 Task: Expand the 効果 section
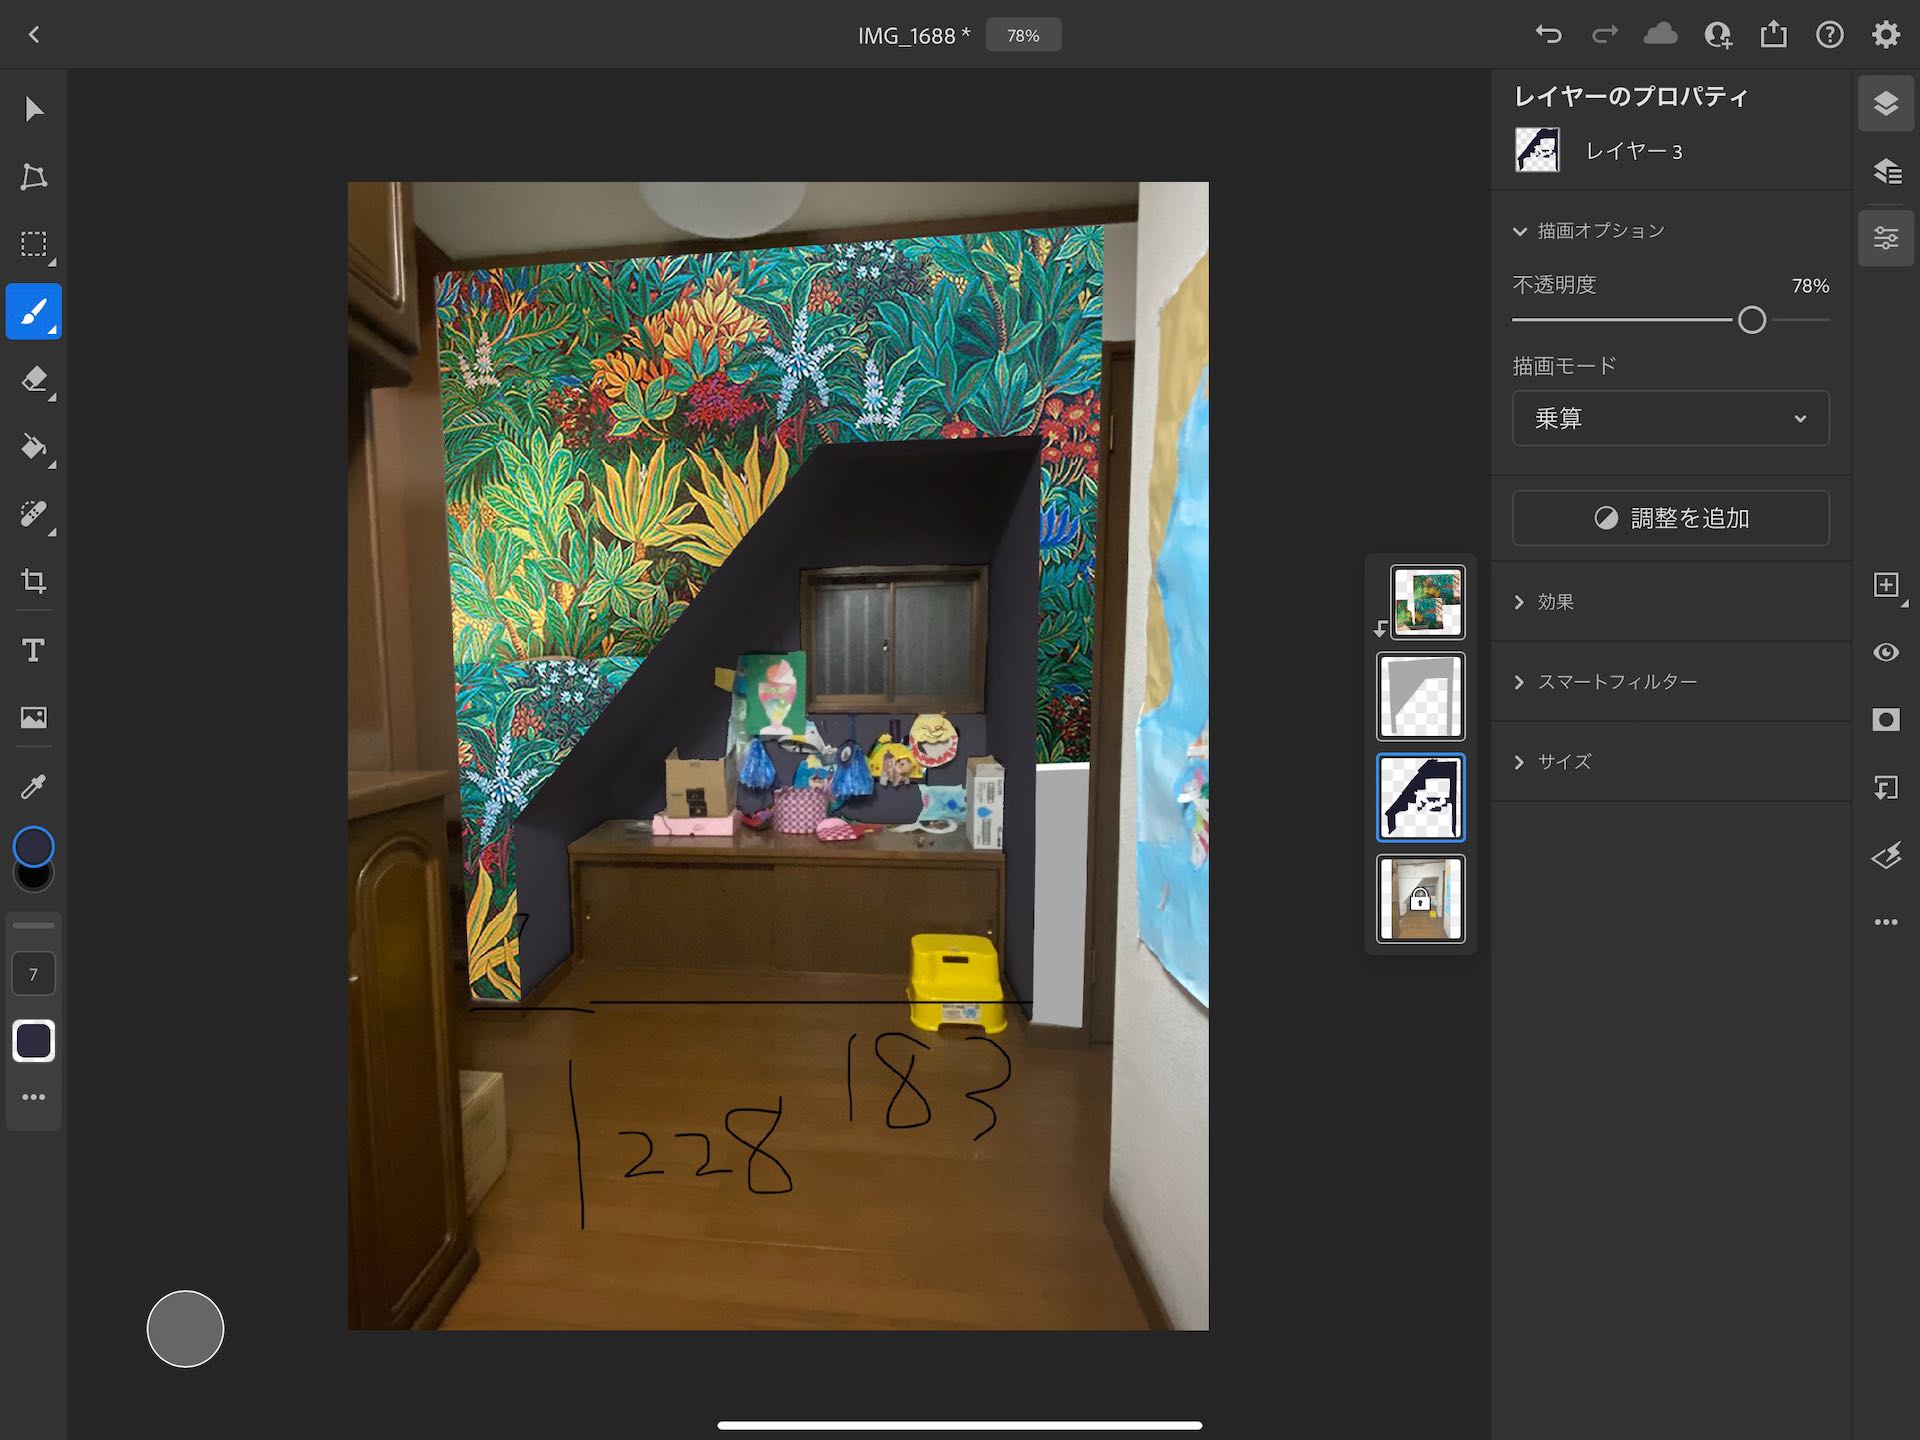click(x=1556, y=602)
